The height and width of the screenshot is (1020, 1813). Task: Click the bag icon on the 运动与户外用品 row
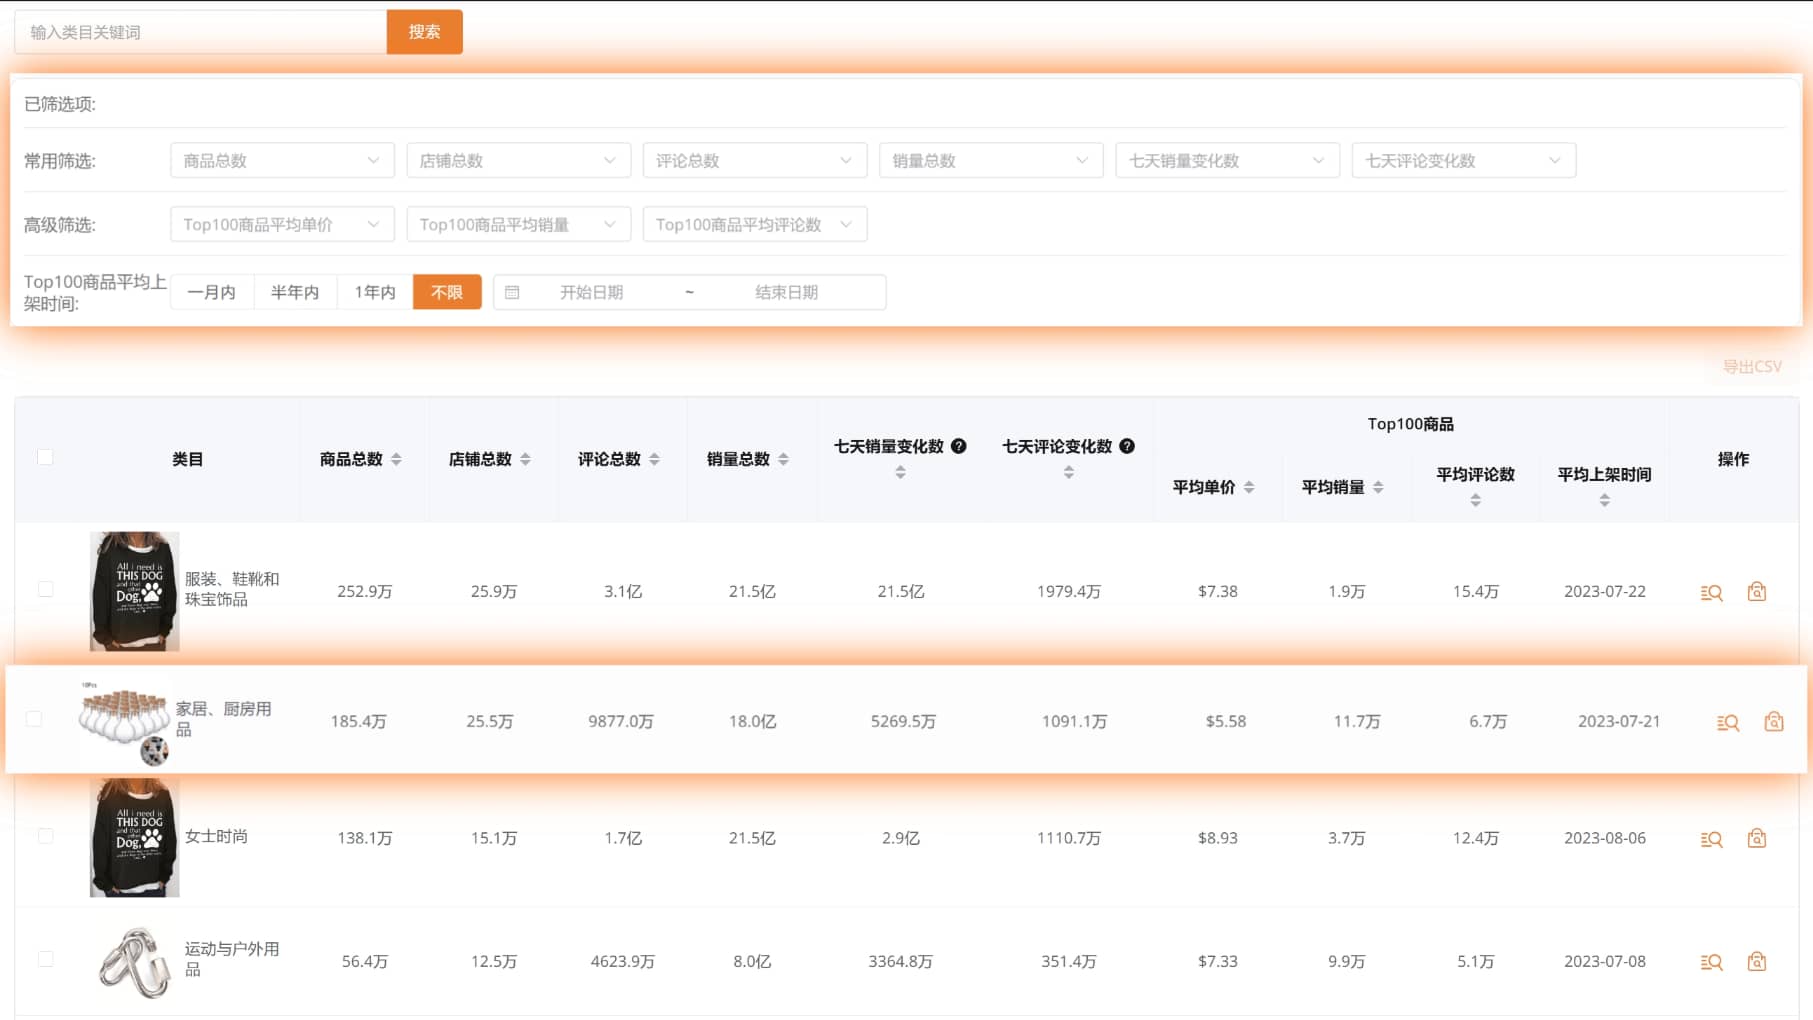1756,961
